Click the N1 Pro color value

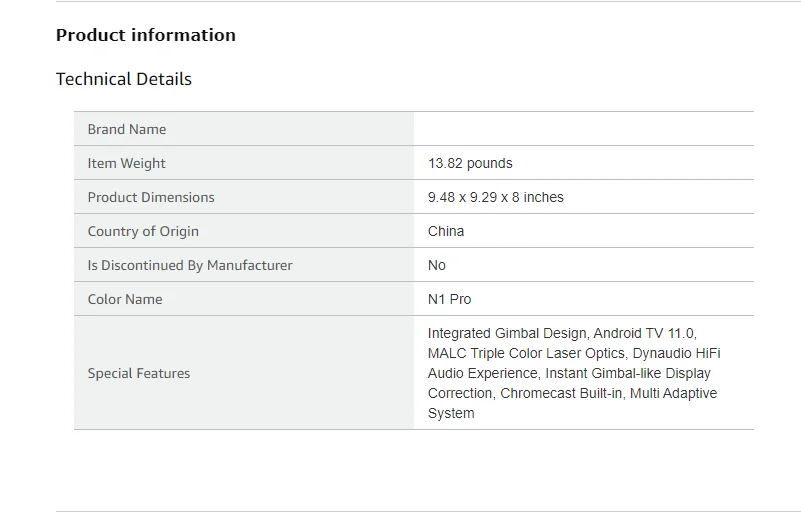coord(450,299)
